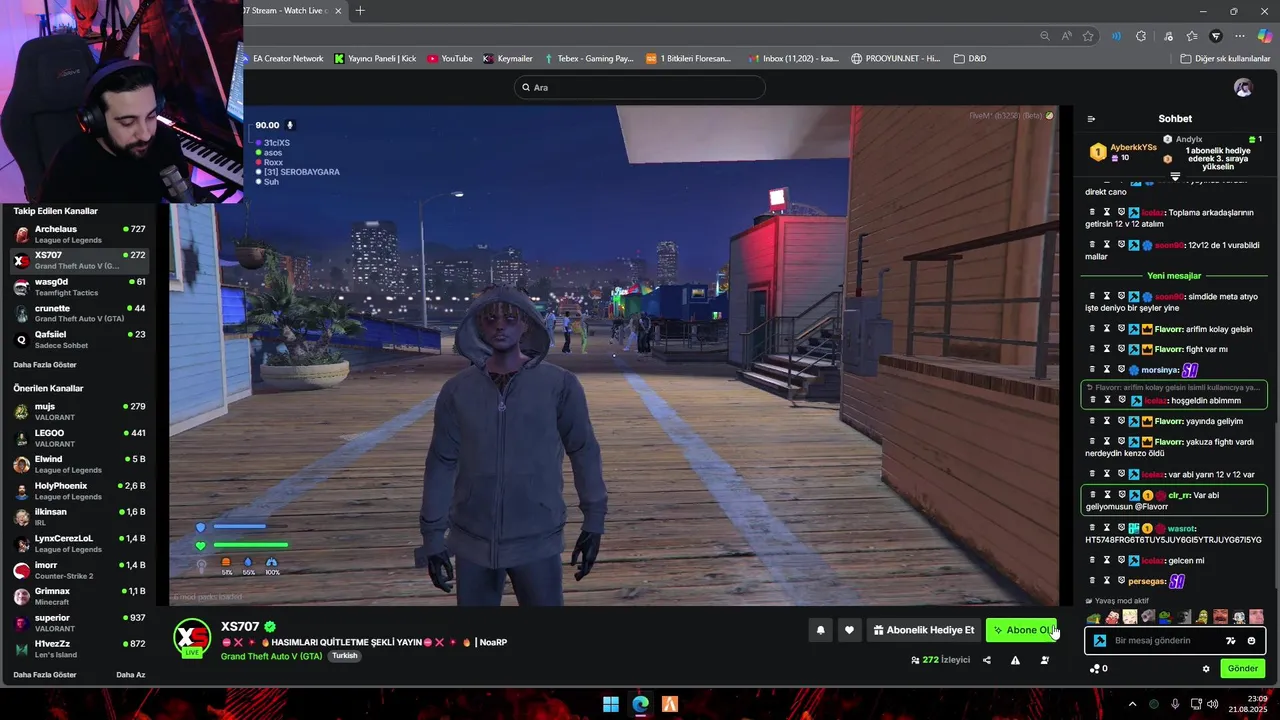Image resolution: width=1280 pixels, height=720 pixels.
Task: Open the Copilot icon in Edge
Action: point(1265,36)
